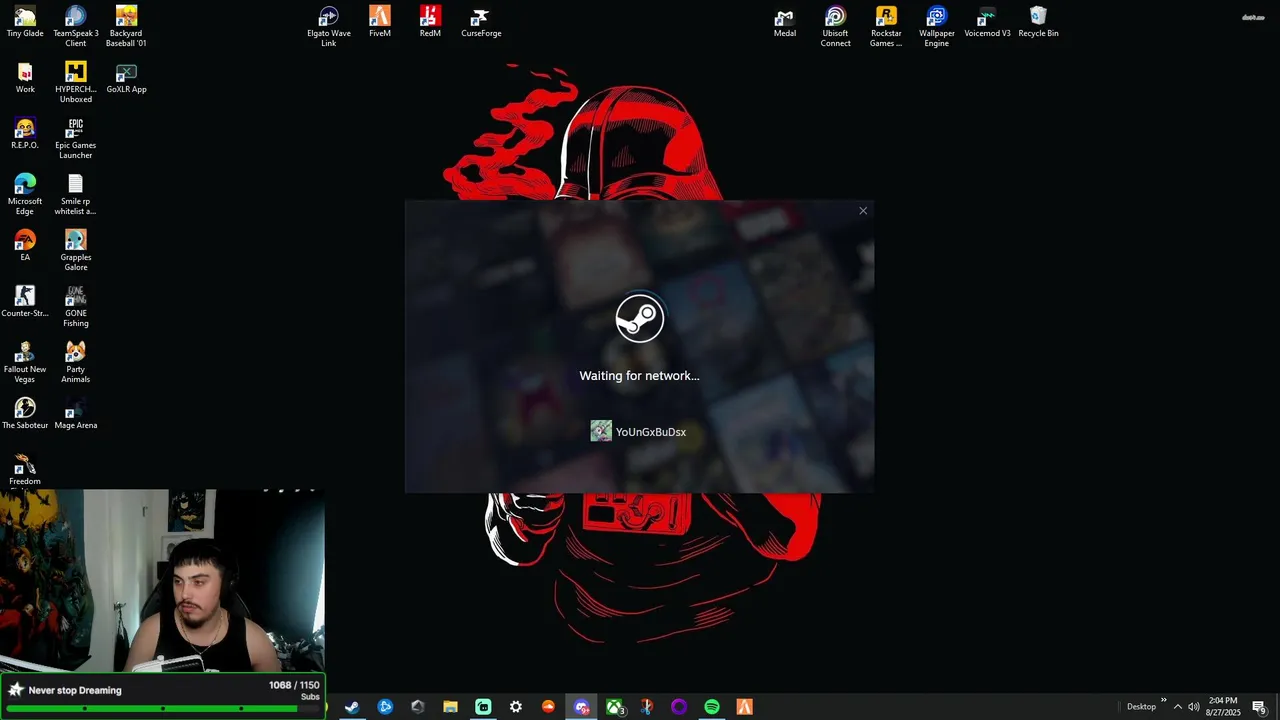Open Settings gear on the taskbar
1280x720 pixels.
tap(516, 707)
